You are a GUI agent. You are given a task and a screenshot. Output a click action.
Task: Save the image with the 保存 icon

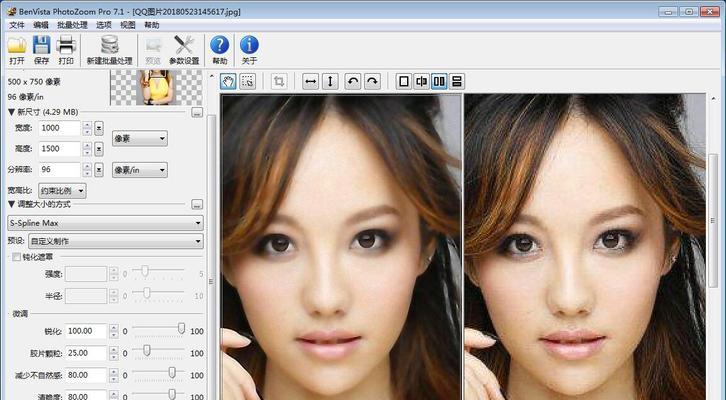coord(41,50)
